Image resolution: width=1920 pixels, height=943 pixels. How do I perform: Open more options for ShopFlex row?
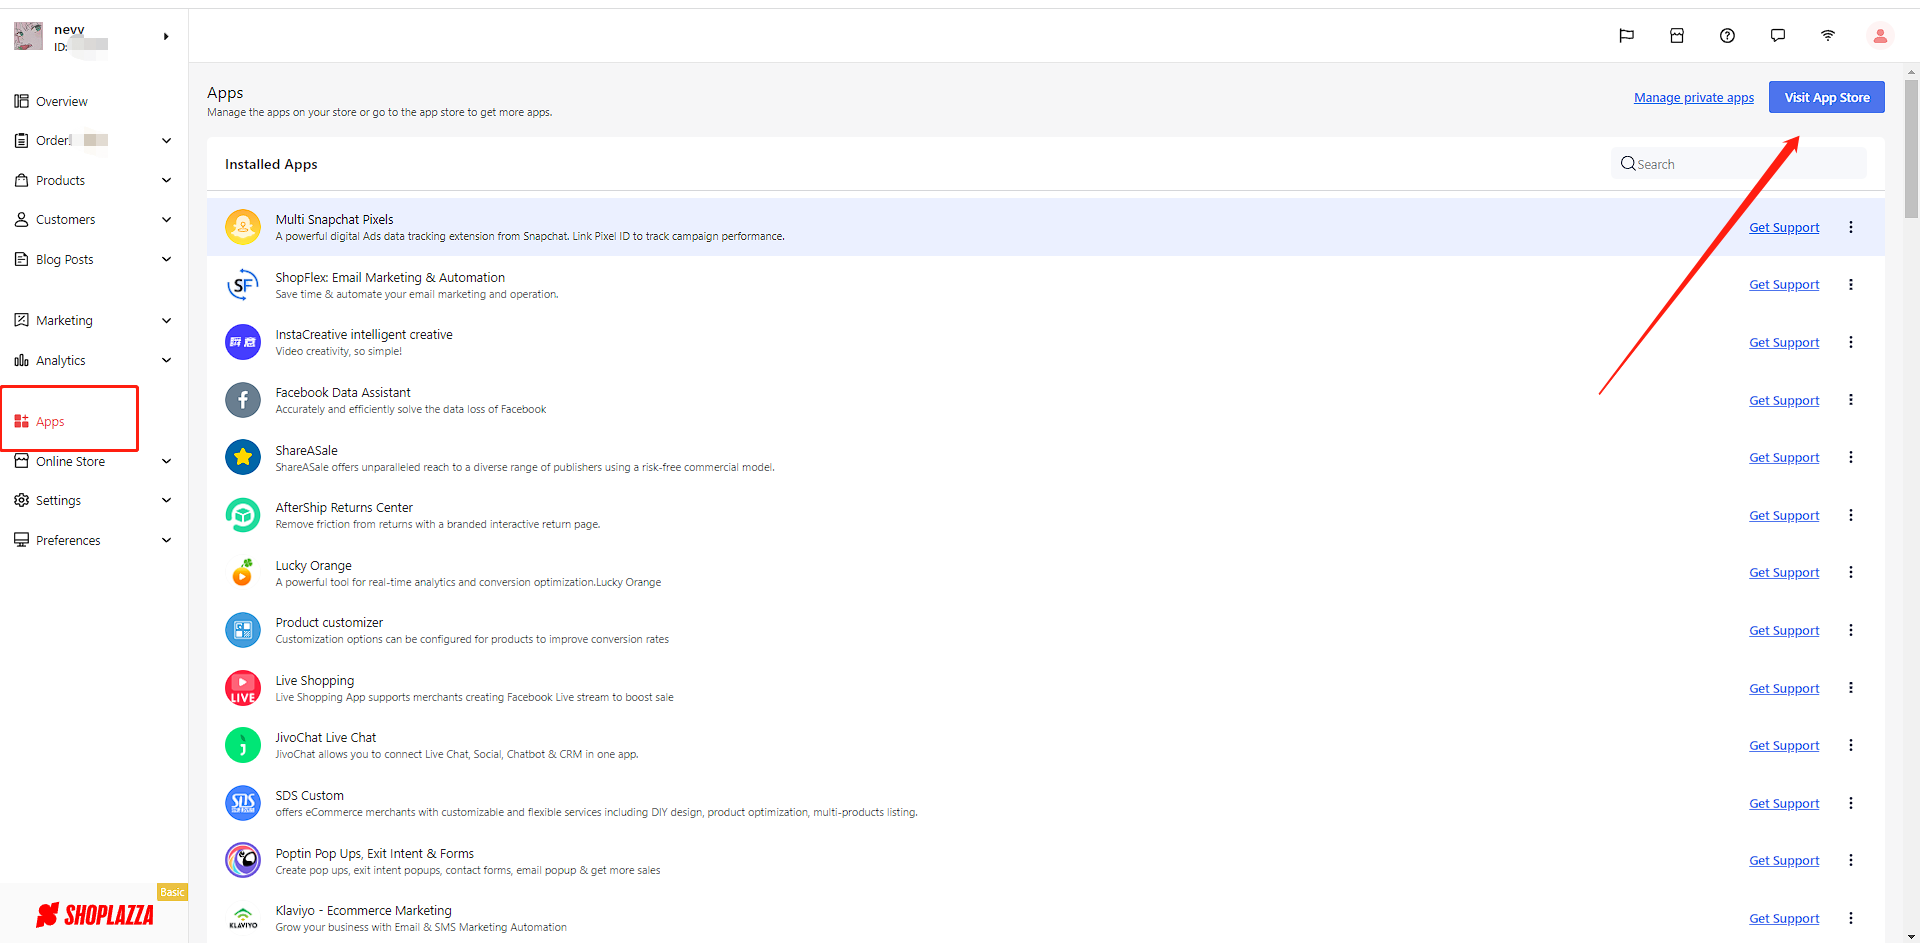[1851, 285]
